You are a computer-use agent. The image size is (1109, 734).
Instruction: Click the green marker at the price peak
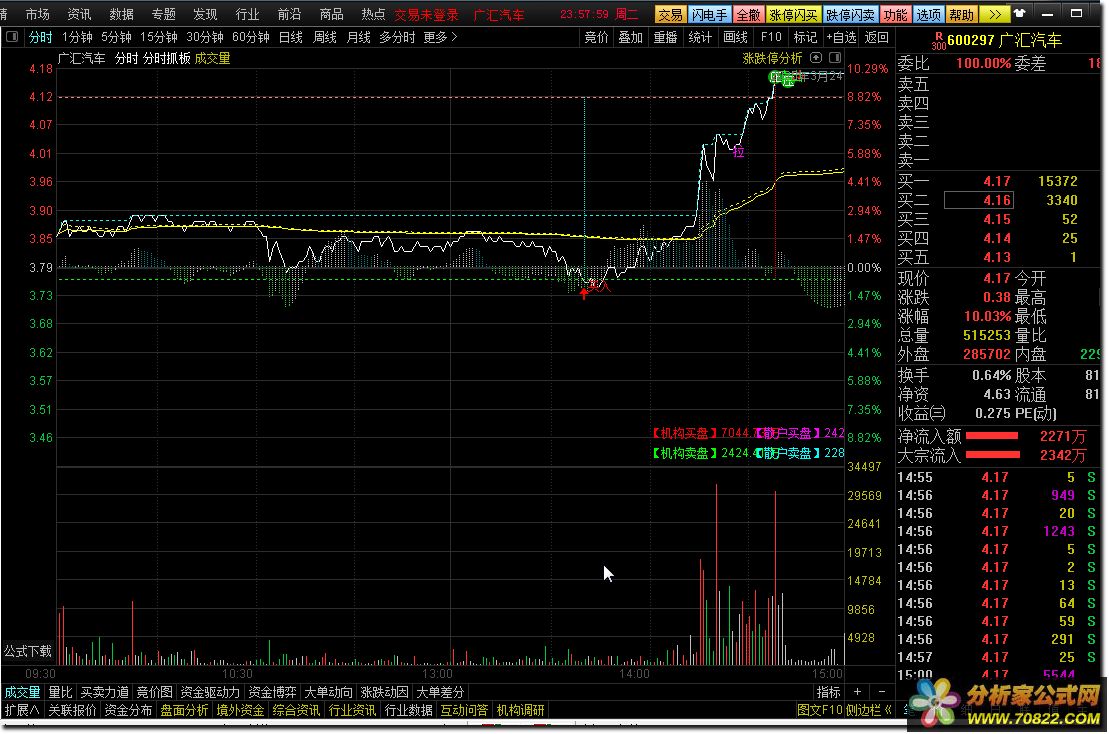coord(776,77)
